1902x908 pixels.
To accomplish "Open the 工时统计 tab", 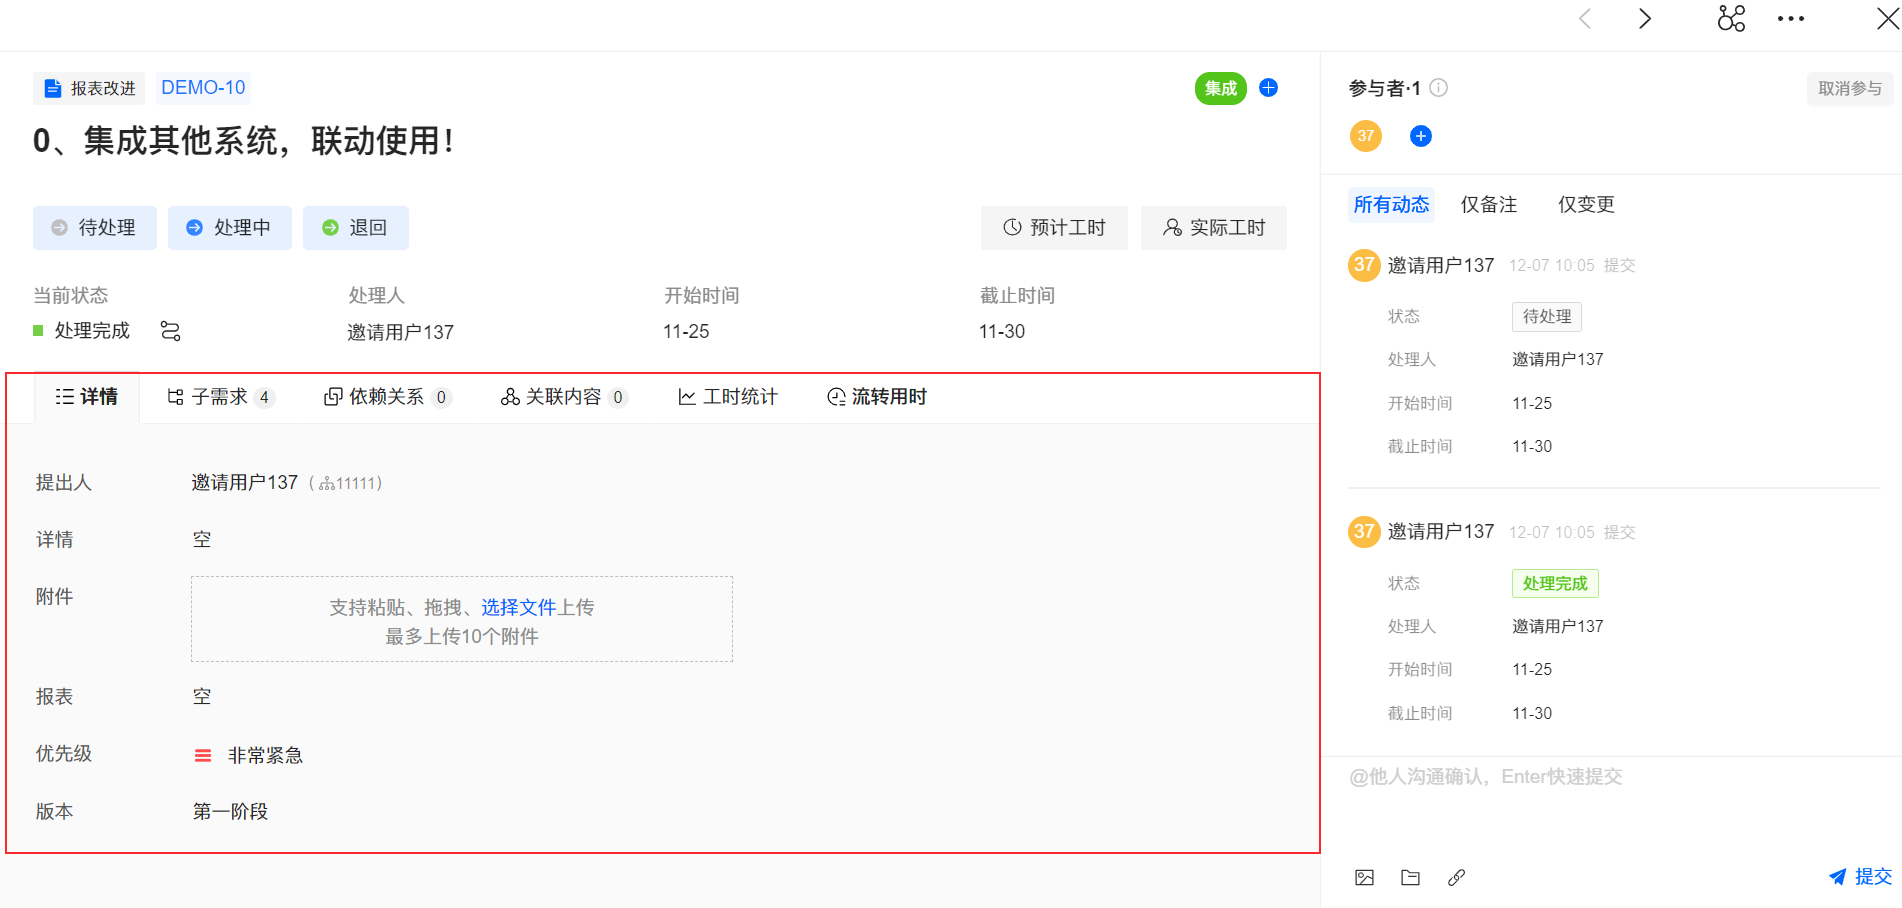I will [x=728, y=397].
